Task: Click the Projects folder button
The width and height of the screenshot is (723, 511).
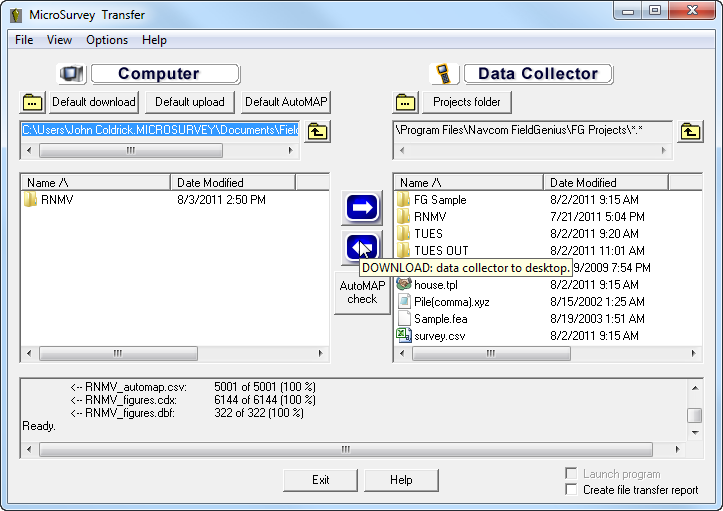Action: 467,102
